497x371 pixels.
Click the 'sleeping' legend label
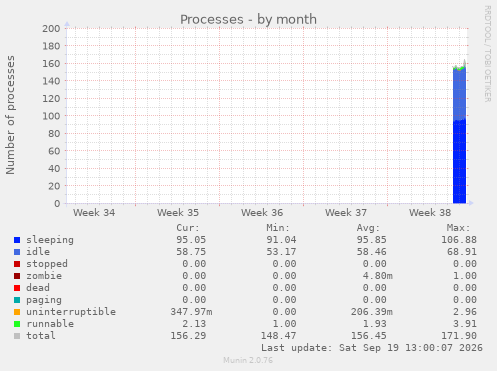click(50, 240)
